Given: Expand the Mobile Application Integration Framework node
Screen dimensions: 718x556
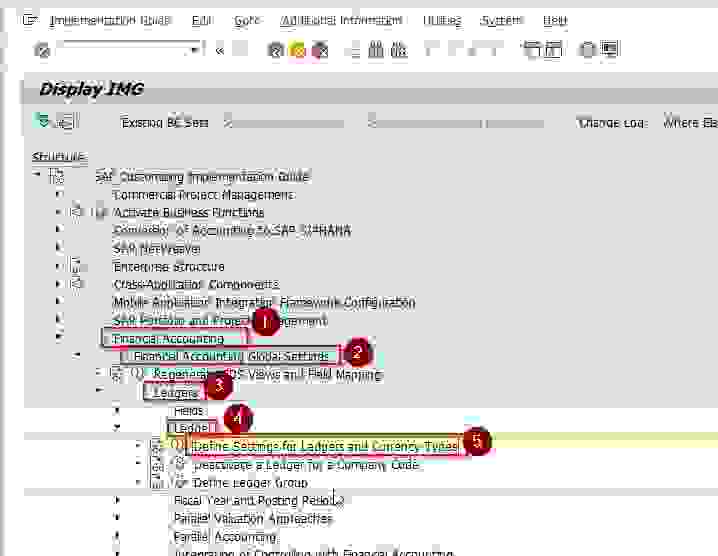Looking at the screenshot, I should pos(59,301).
